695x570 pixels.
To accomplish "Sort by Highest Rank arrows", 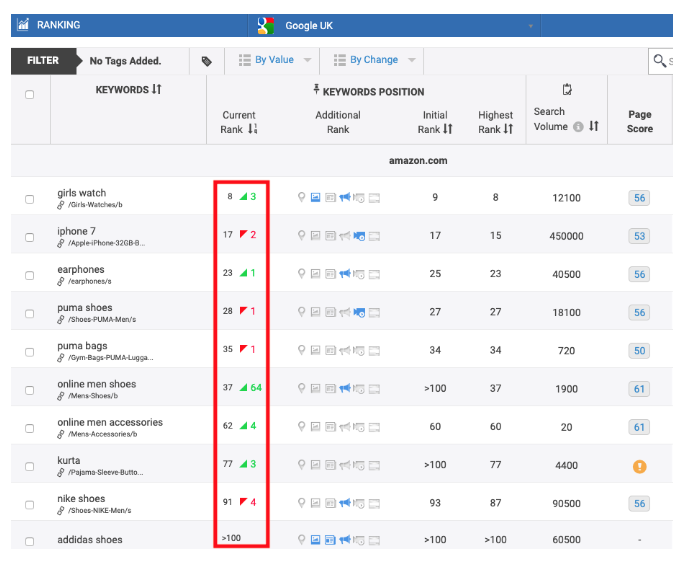I will click(x=508, y=129).
